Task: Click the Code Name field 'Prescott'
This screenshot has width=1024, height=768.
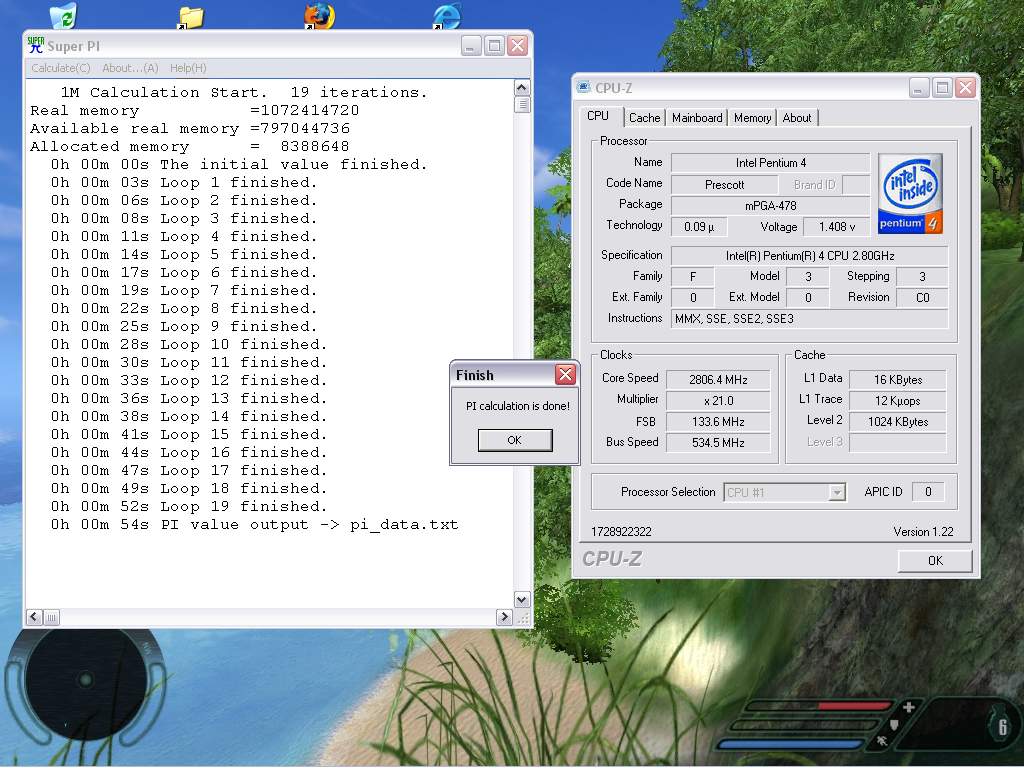Action: tap(724, 185)
